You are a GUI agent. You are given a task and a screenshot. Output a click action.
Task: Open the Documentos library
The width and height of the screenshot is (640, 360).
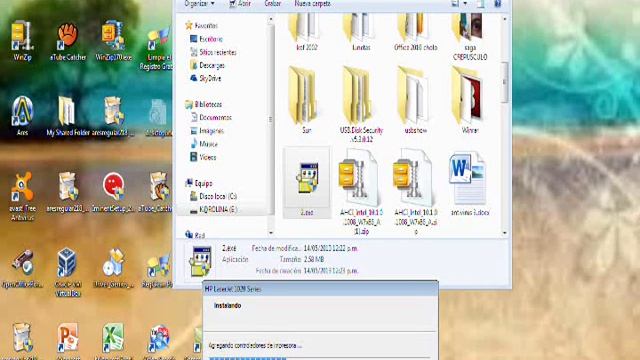click(211, 117)
